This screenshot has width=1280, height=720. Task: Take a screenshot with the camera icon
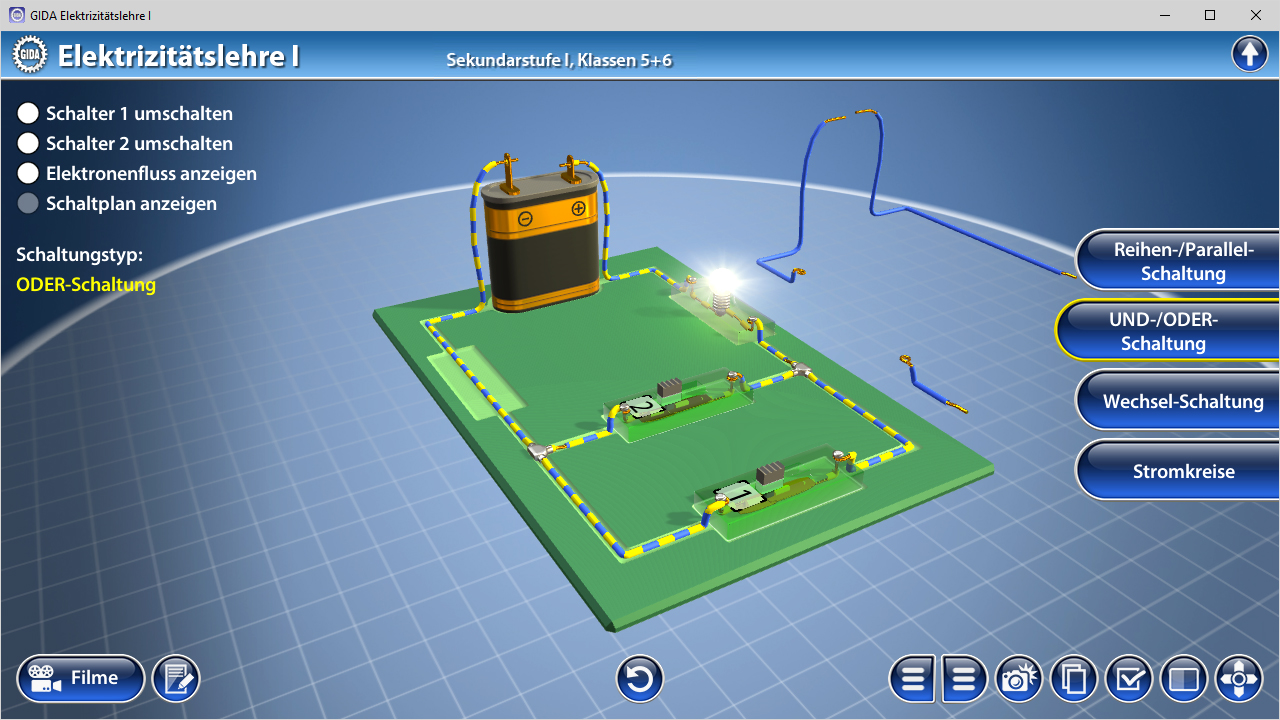(1018, 679)
